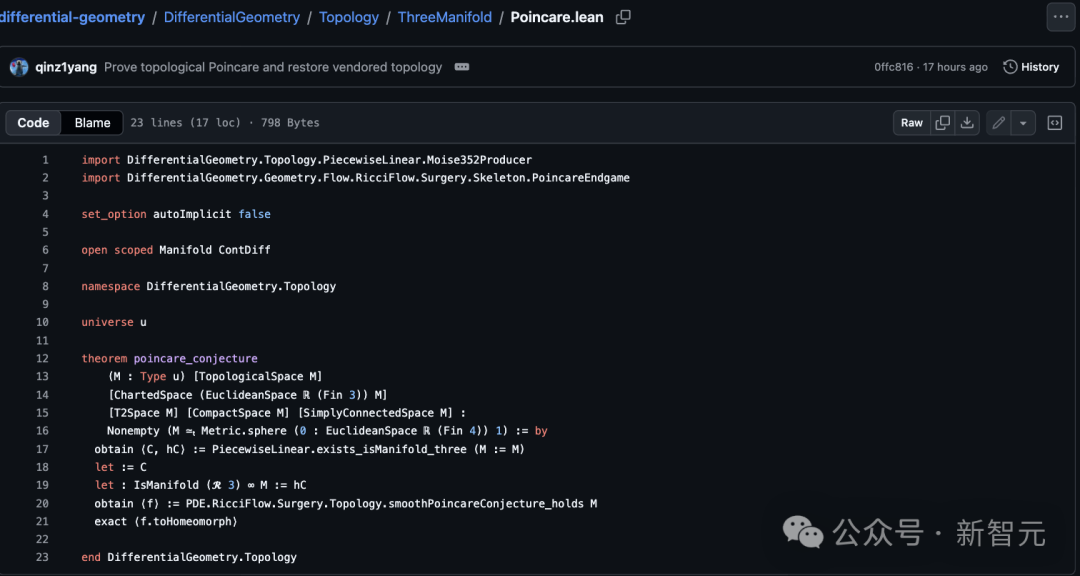This screenshot has height=576, width=1080.
Task: View the file History
Action: tap(1031, 67)
